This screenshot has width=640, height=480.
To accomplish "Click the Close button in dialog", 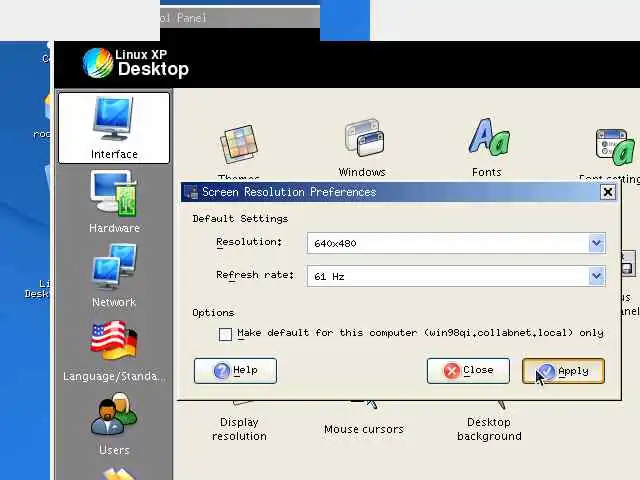I will pyautogui.click(x=468, y=371).
